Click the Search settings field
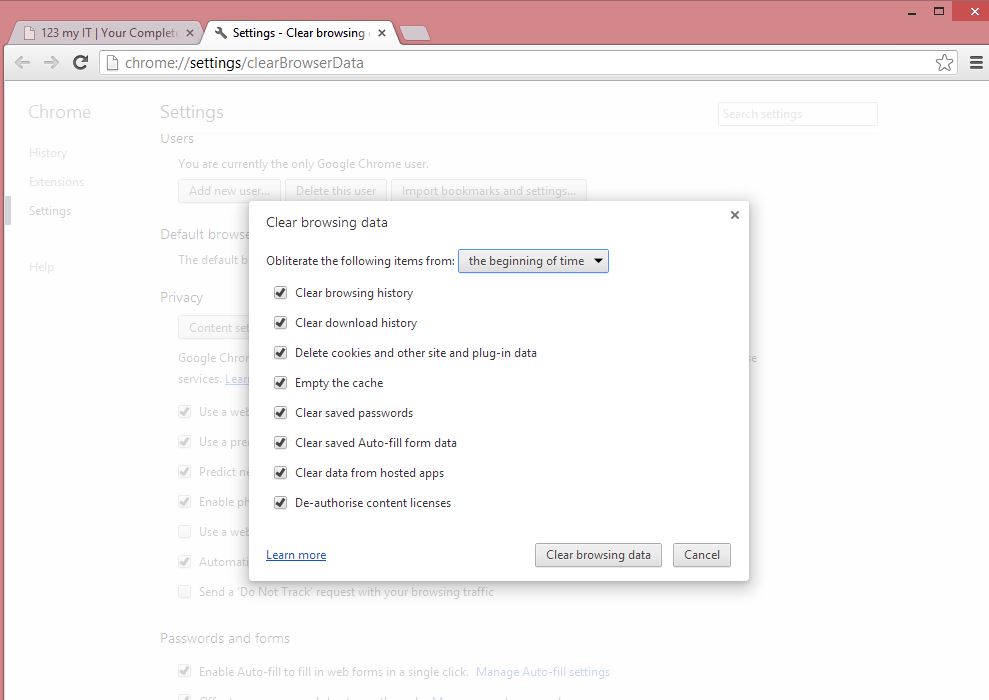This screenshot has height=700, width=989. click(x=797, y=114)
